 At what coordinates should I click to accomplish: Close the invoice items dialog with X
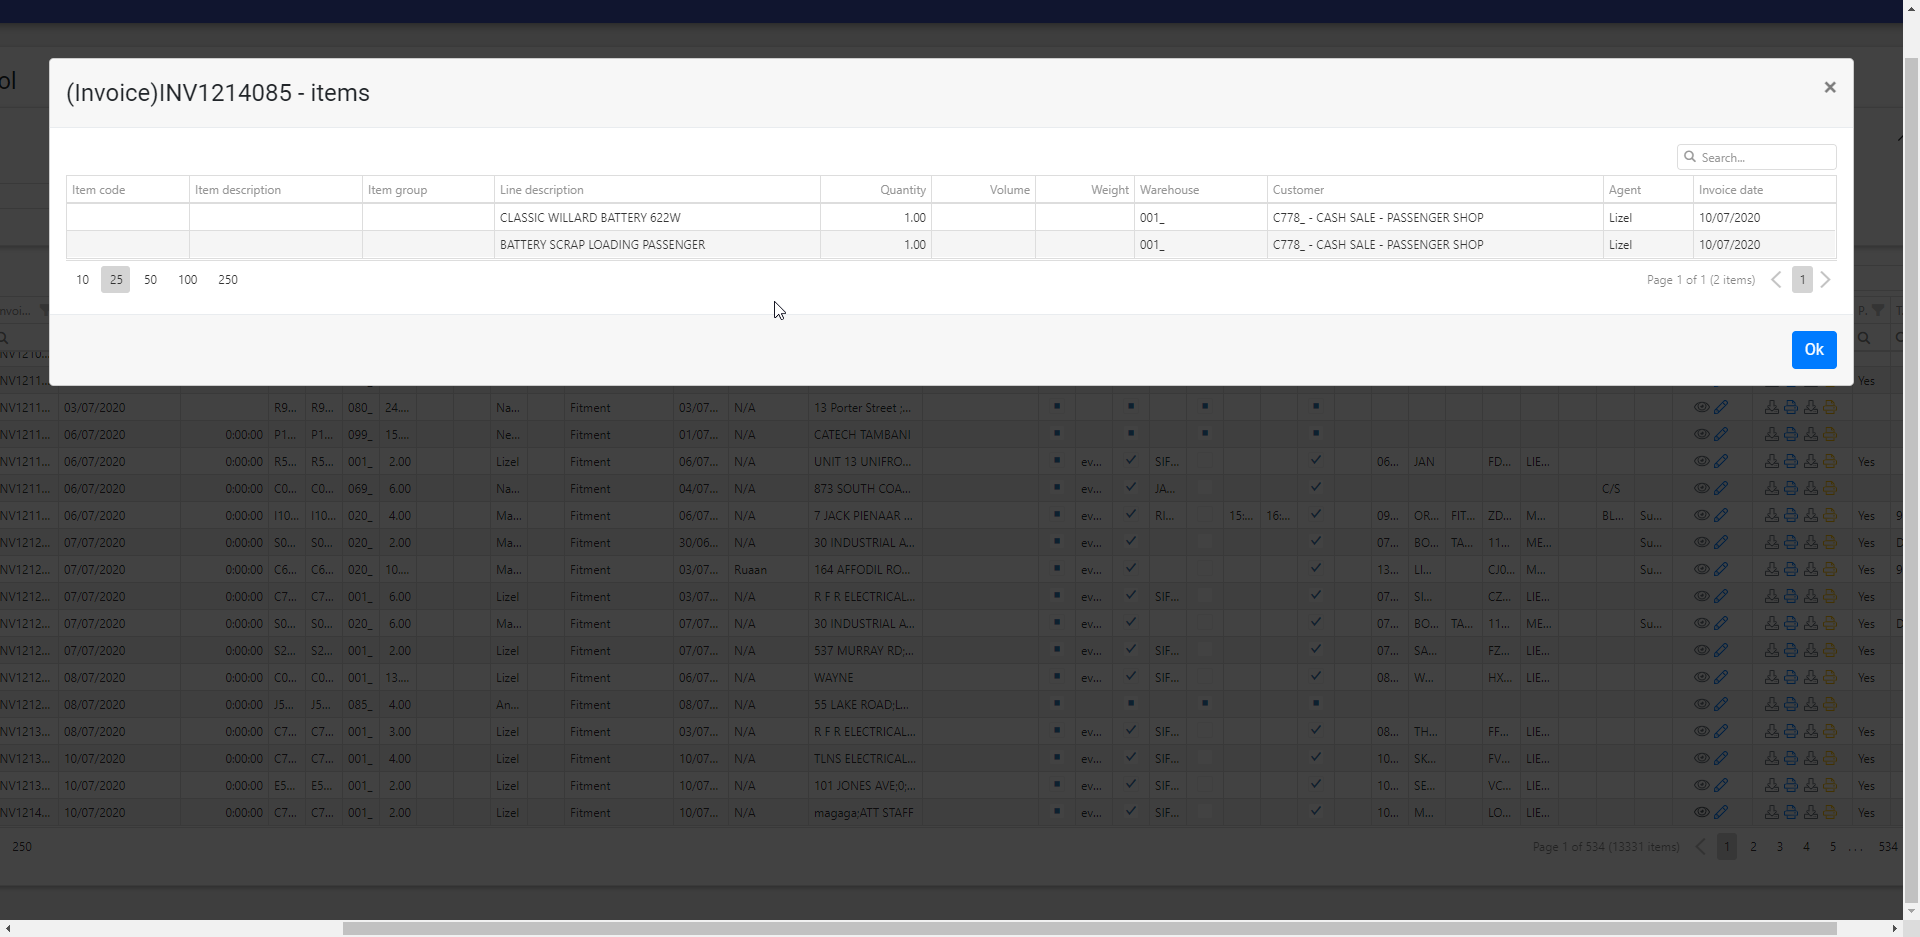pyautogui.click(x=1829, y=88)
